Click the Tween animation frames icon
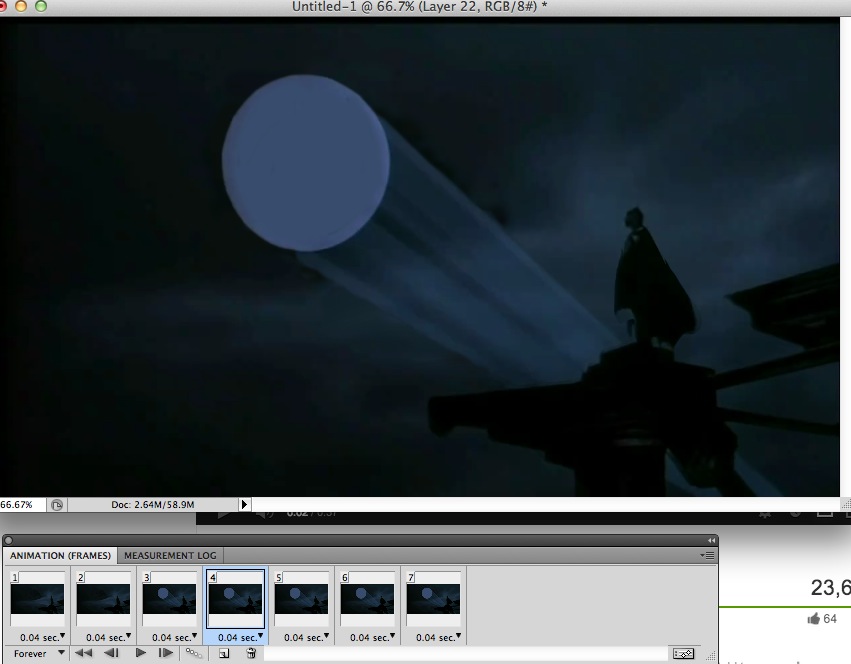Screen dimensions: 851x664 [x=195, y=653]
